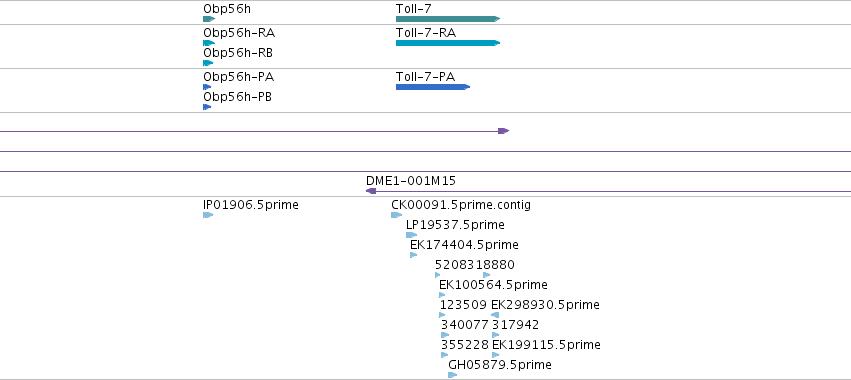Open the Obp56h-RA transcript label

pyautogui.click(x=239, y=33)
